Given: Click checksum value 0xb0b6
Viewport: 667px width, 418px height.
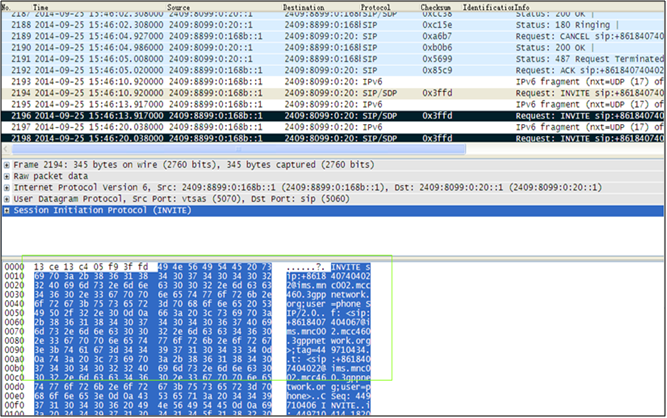Looking at the screenshot, I should tap(437, 48).
